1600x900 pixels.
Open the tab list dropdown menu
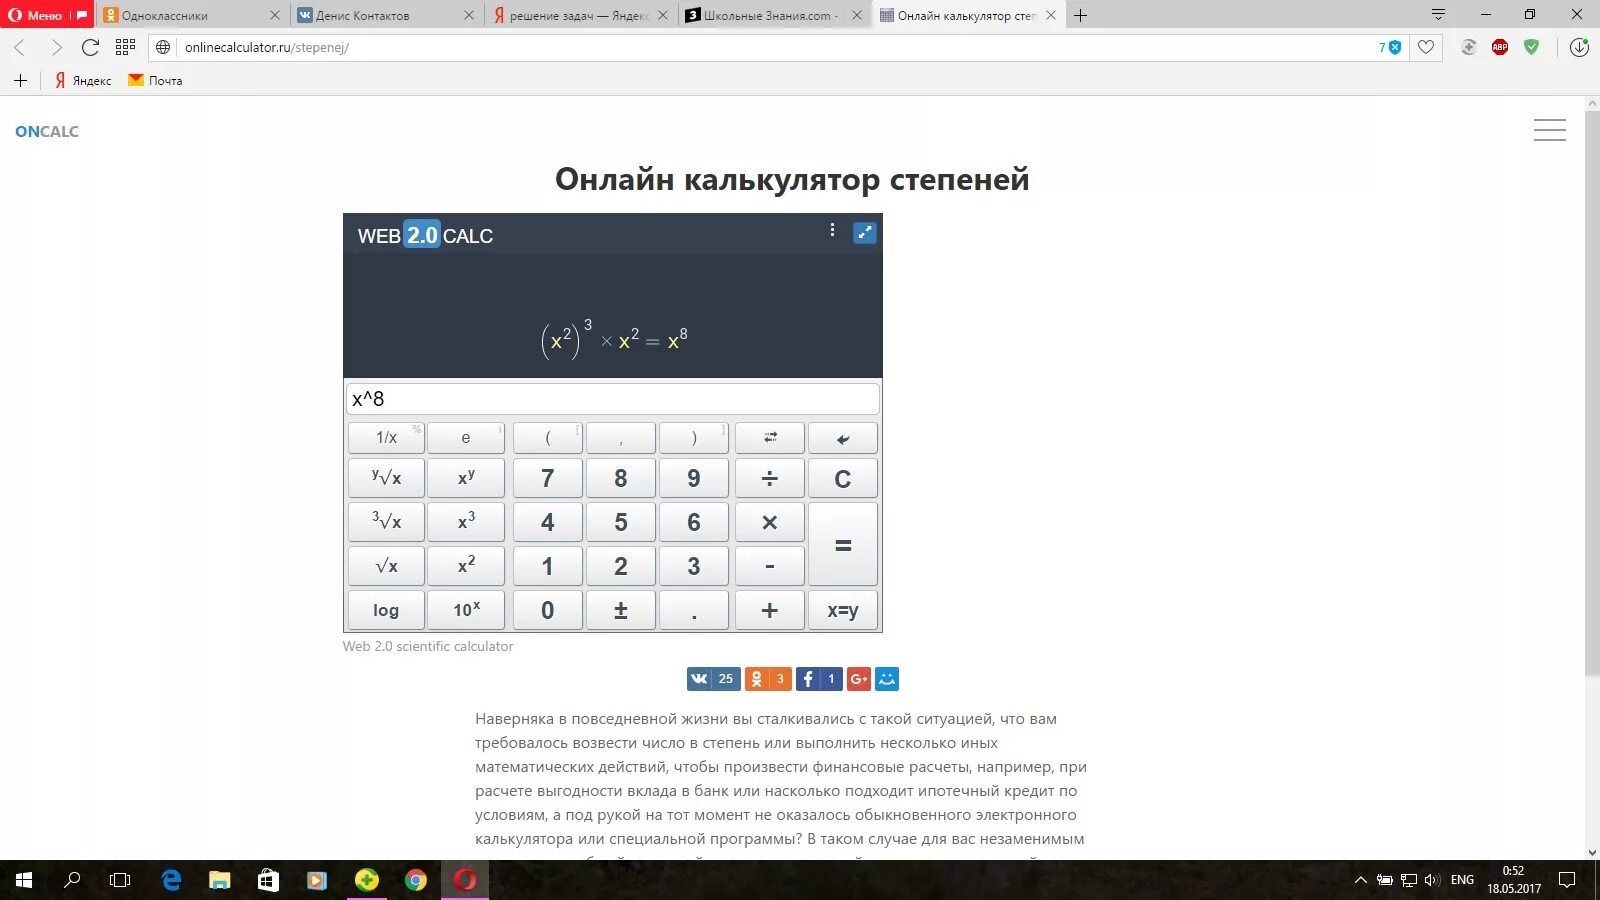click(x=1438, y=15)
